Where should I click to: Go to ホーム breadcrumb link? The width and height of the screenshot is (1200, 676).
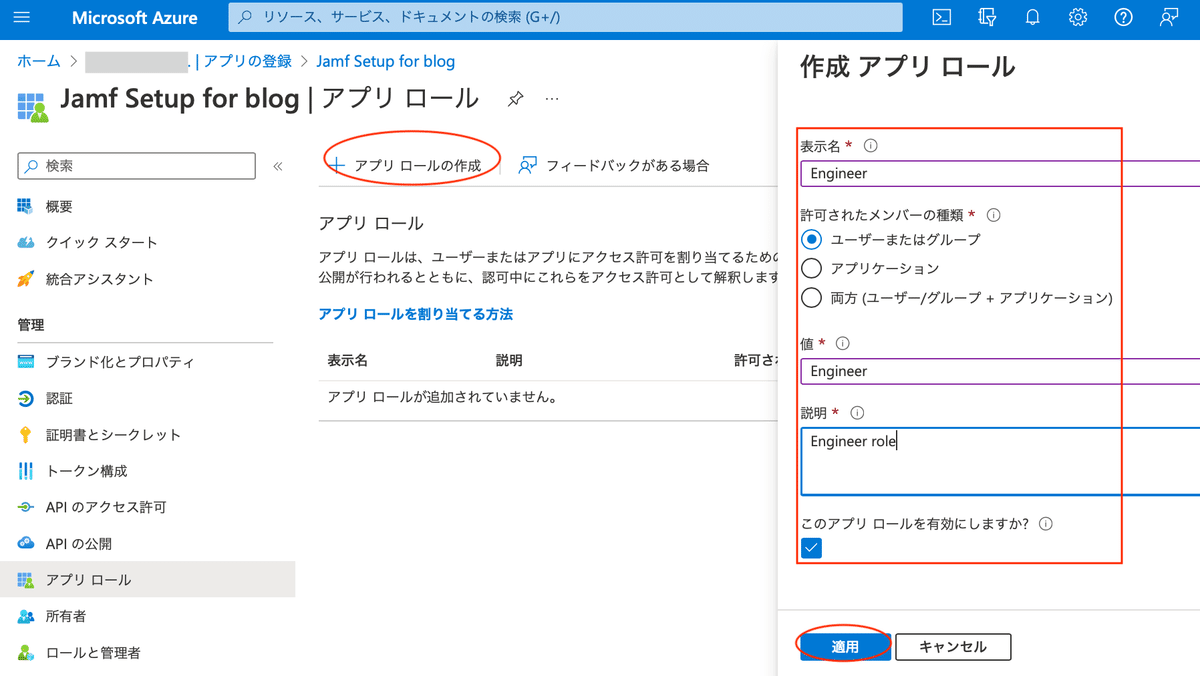(x=39, y=61)
